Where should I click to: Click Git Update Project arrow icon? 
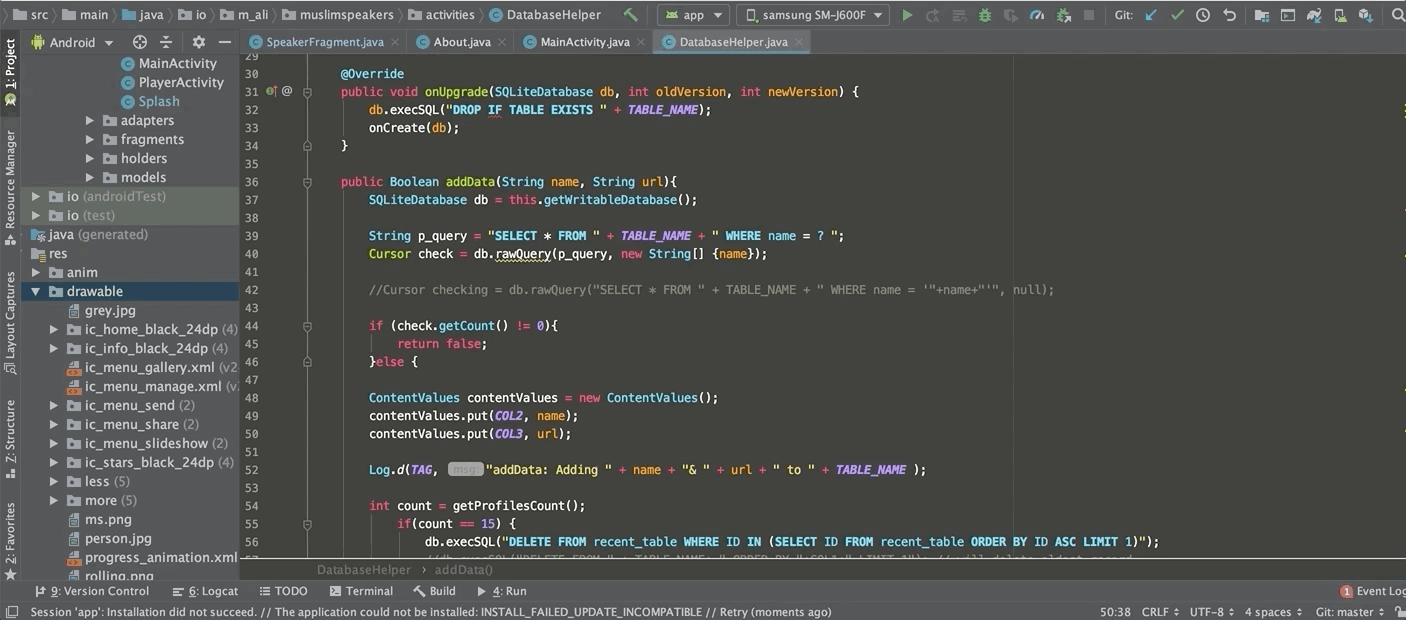pos(1151,15)
